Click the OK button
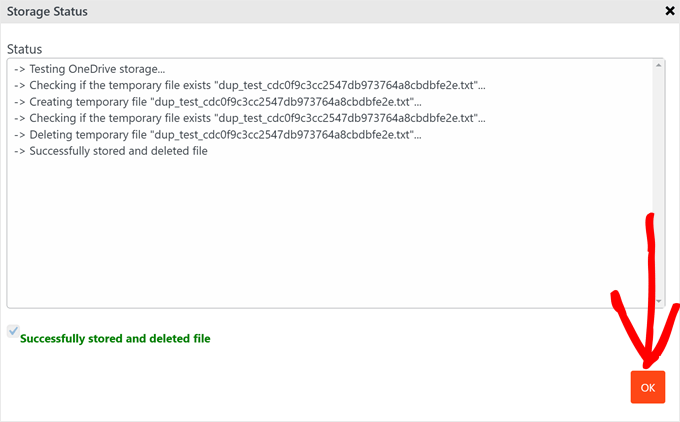 click(x=647, y=387)
